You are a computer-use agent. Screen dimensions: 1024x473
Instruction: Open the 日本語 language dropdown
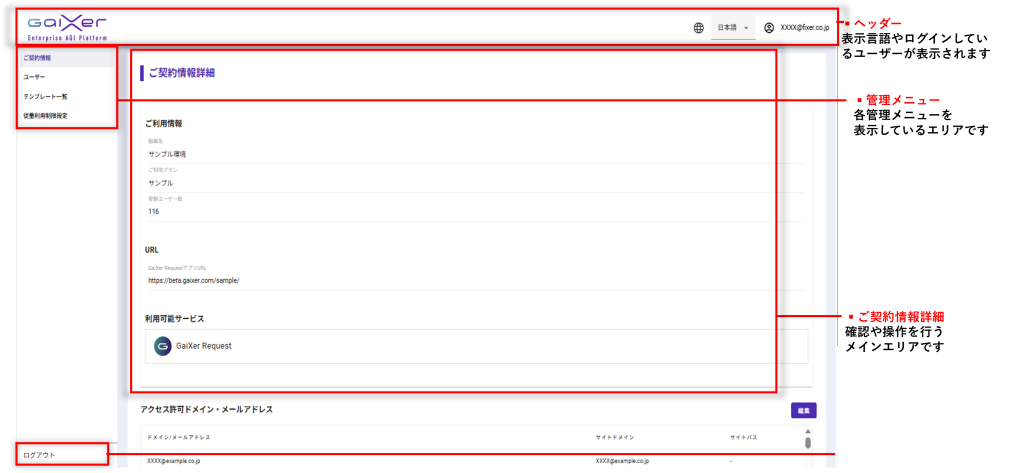(733, 28)
